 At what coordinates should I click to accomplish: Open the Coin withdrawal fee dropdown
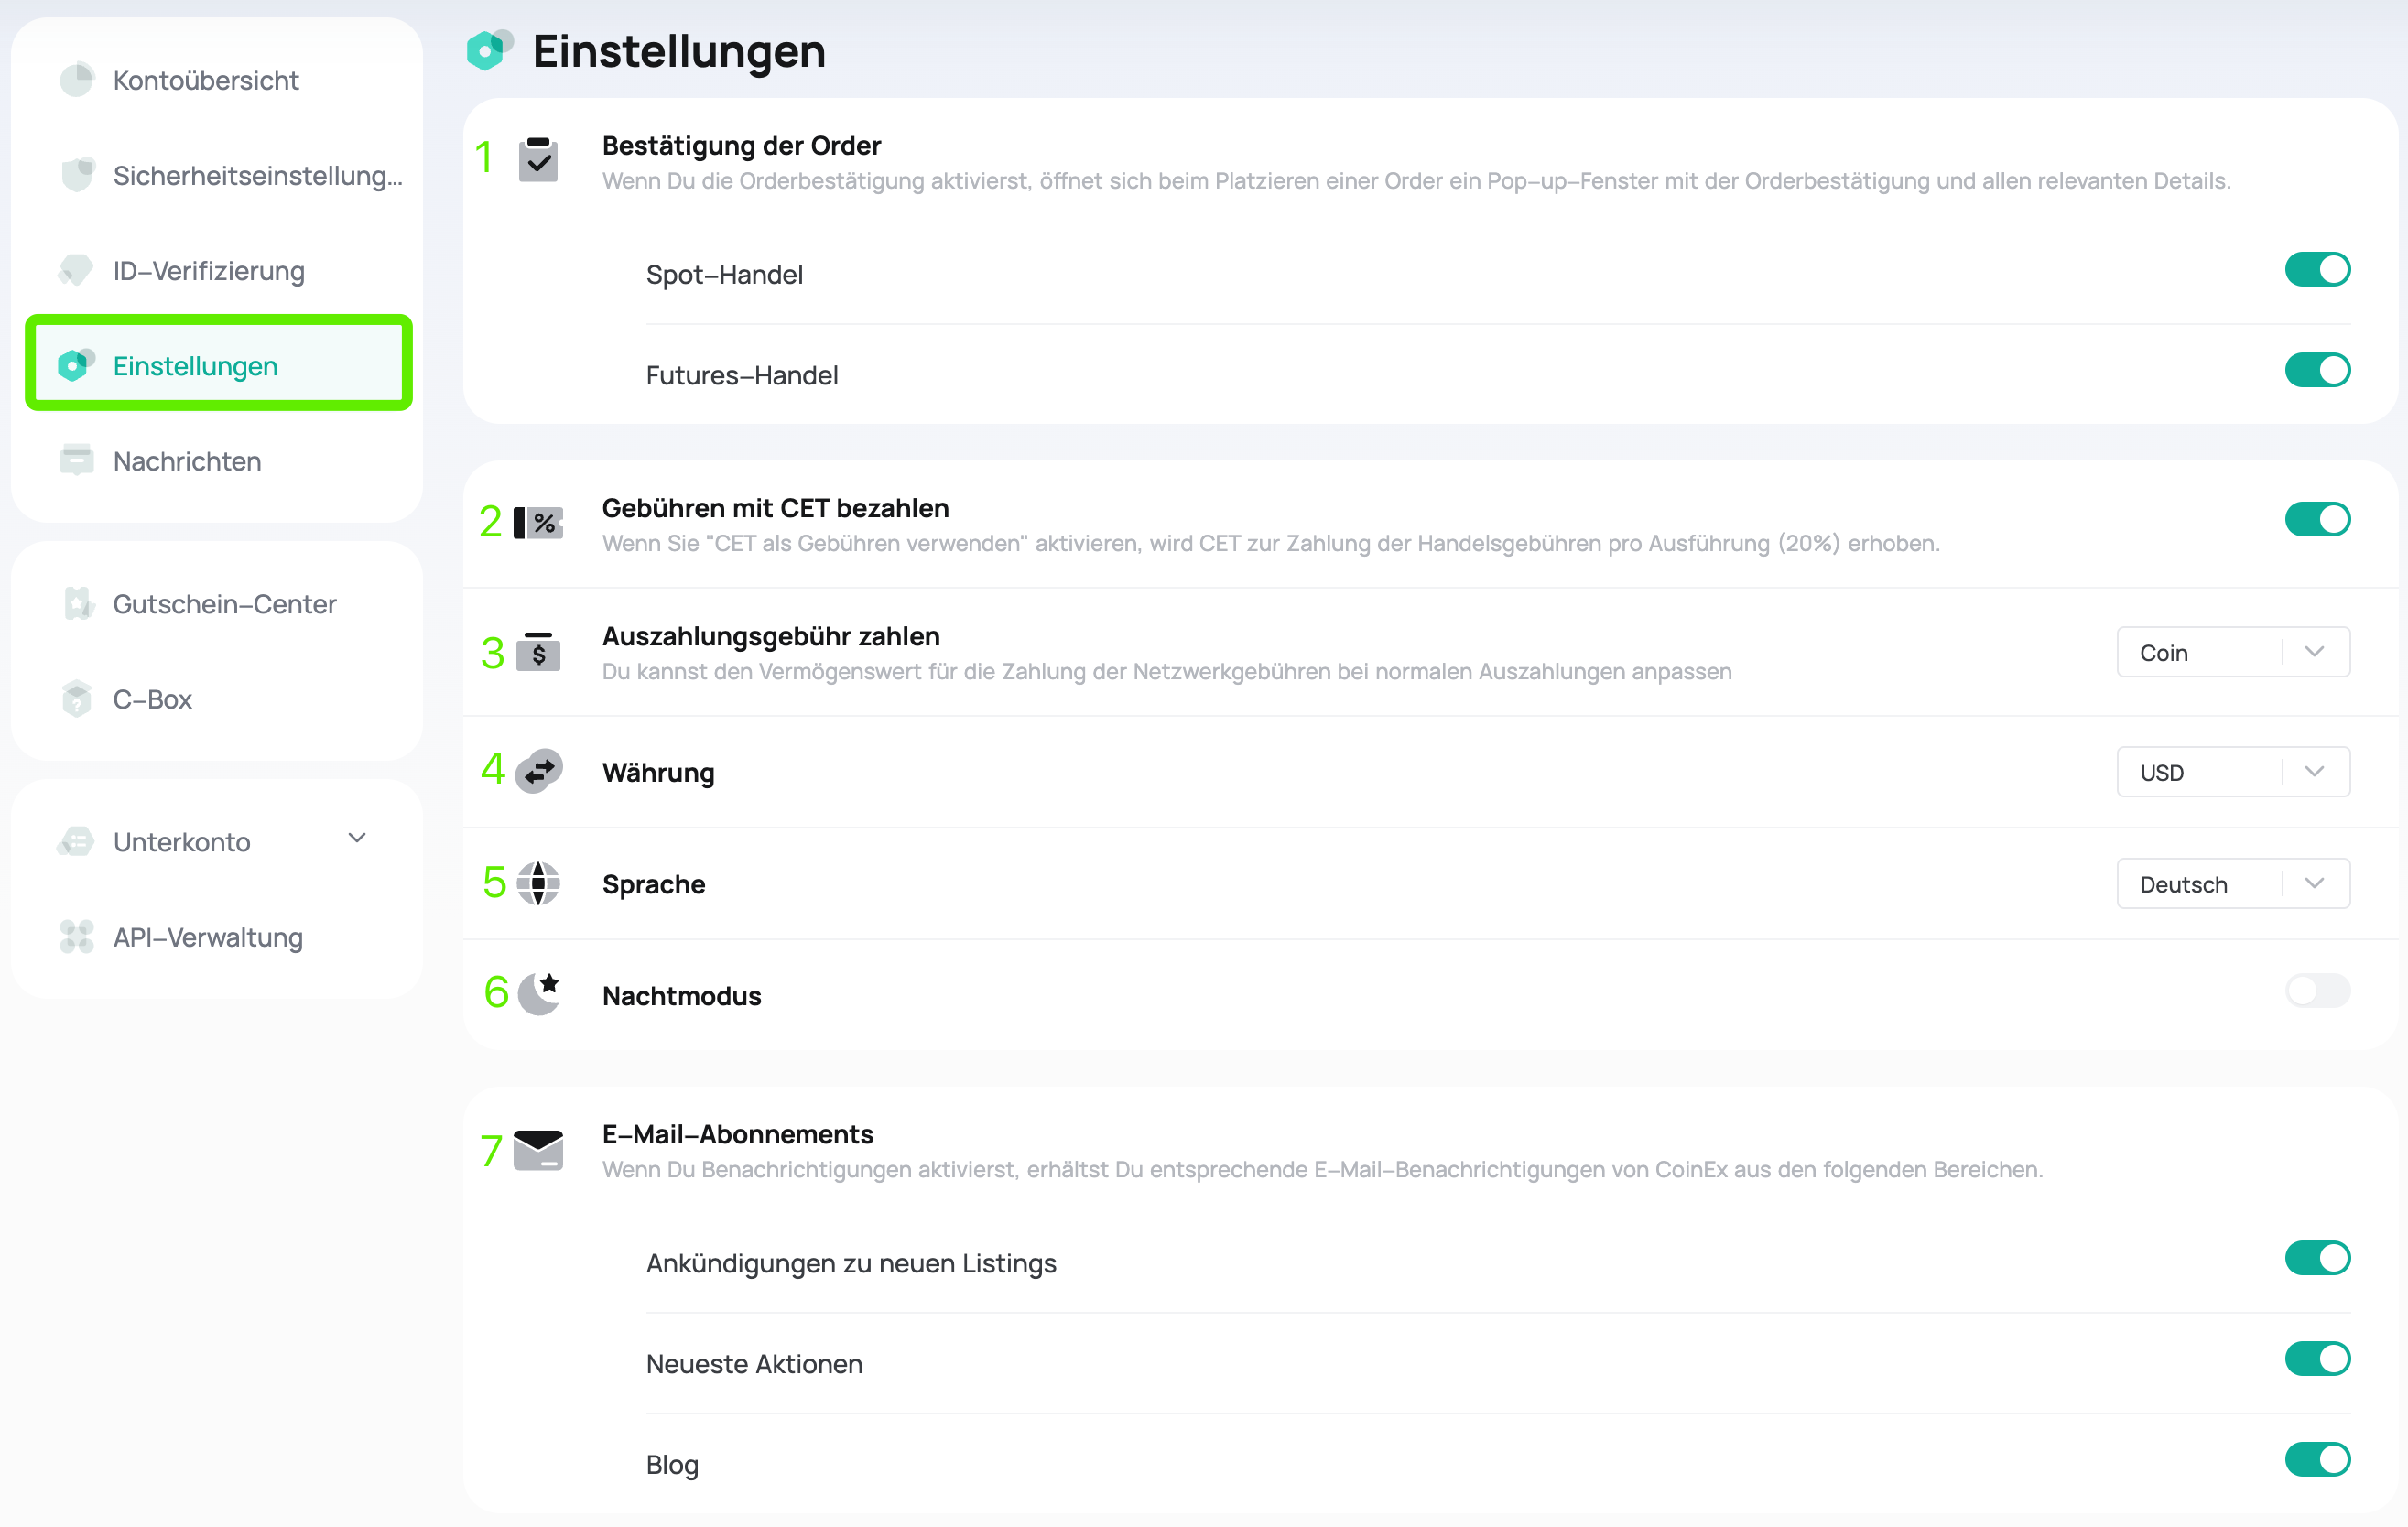pyautogui.click(x=2233, y=652)
